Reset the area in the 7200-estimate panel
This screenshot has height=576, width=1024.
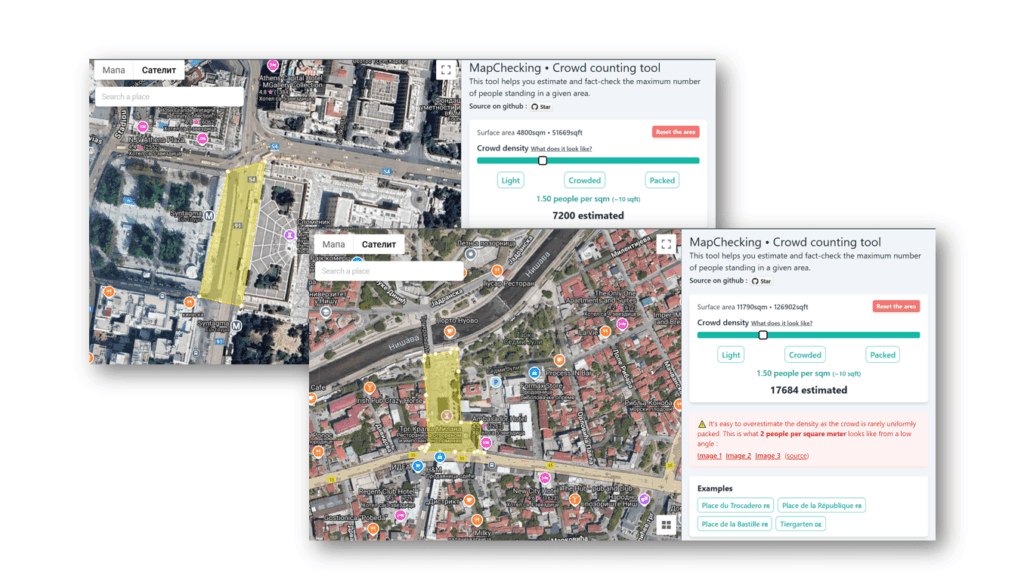[x=675, y=132]
